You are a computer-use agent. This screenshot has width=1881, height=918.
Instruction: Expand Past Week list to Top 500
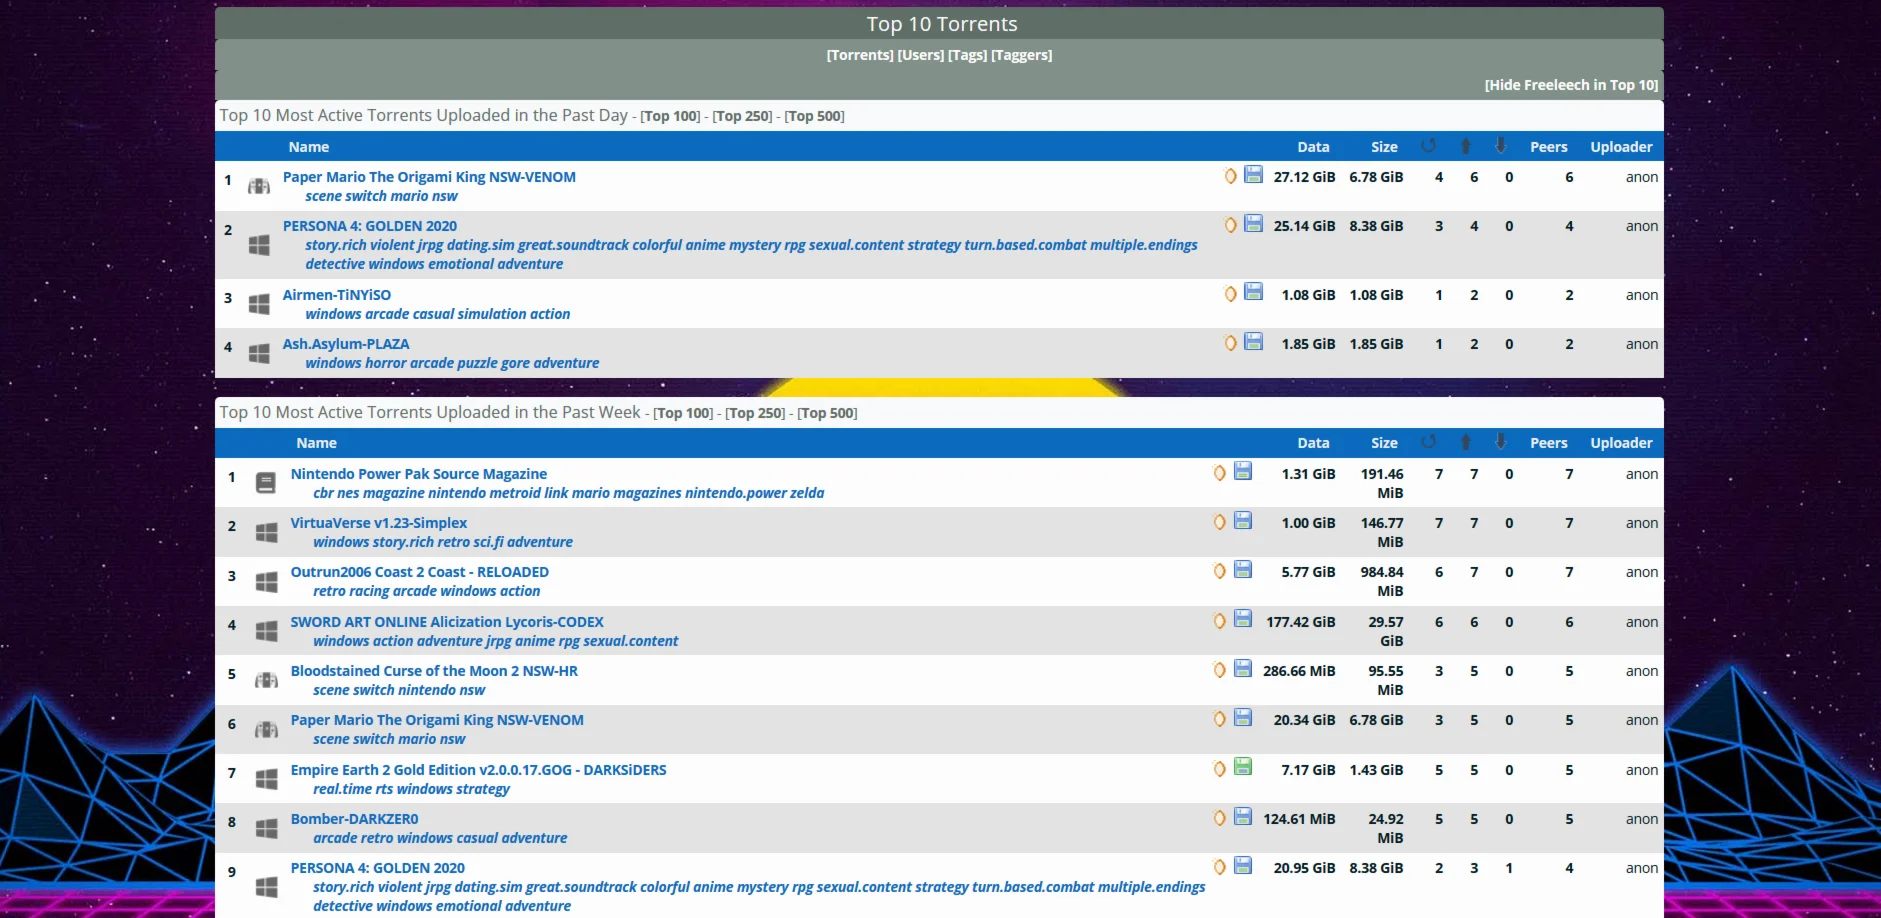tap(827, 413)
